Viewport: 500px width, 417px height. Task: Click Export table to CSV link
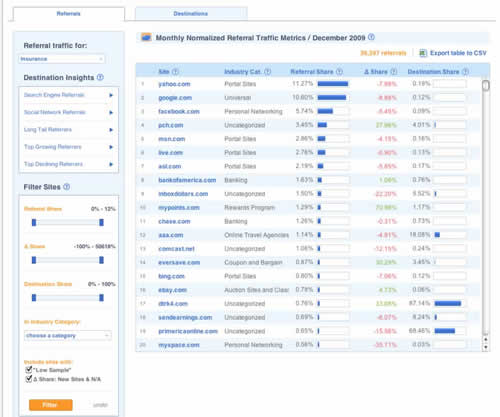(x=458, y=53)
